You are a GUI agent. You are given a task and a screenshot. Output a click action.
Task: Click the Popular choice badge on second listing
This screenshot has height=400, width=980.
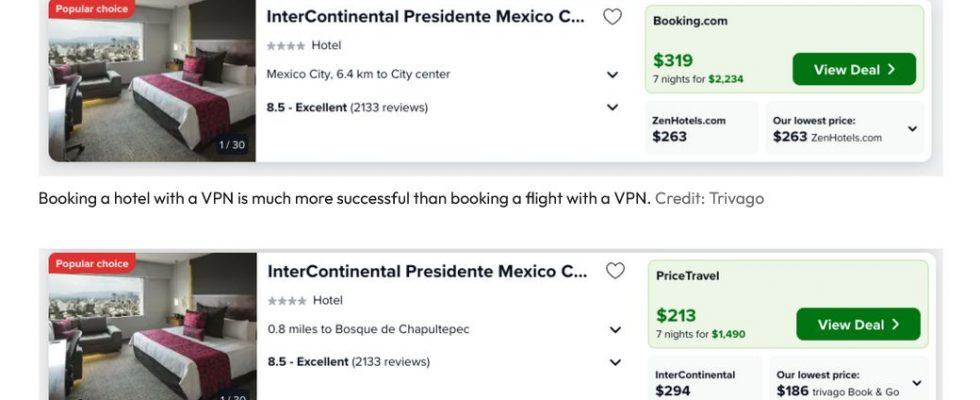[92, 264]
